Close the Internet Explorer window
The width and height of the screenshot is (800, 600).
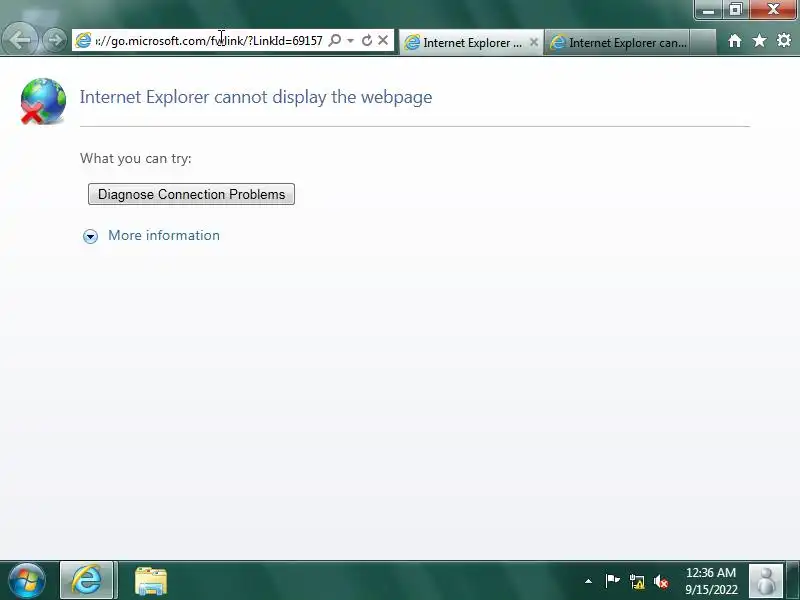pyautogui.click(x=772, y=9)
